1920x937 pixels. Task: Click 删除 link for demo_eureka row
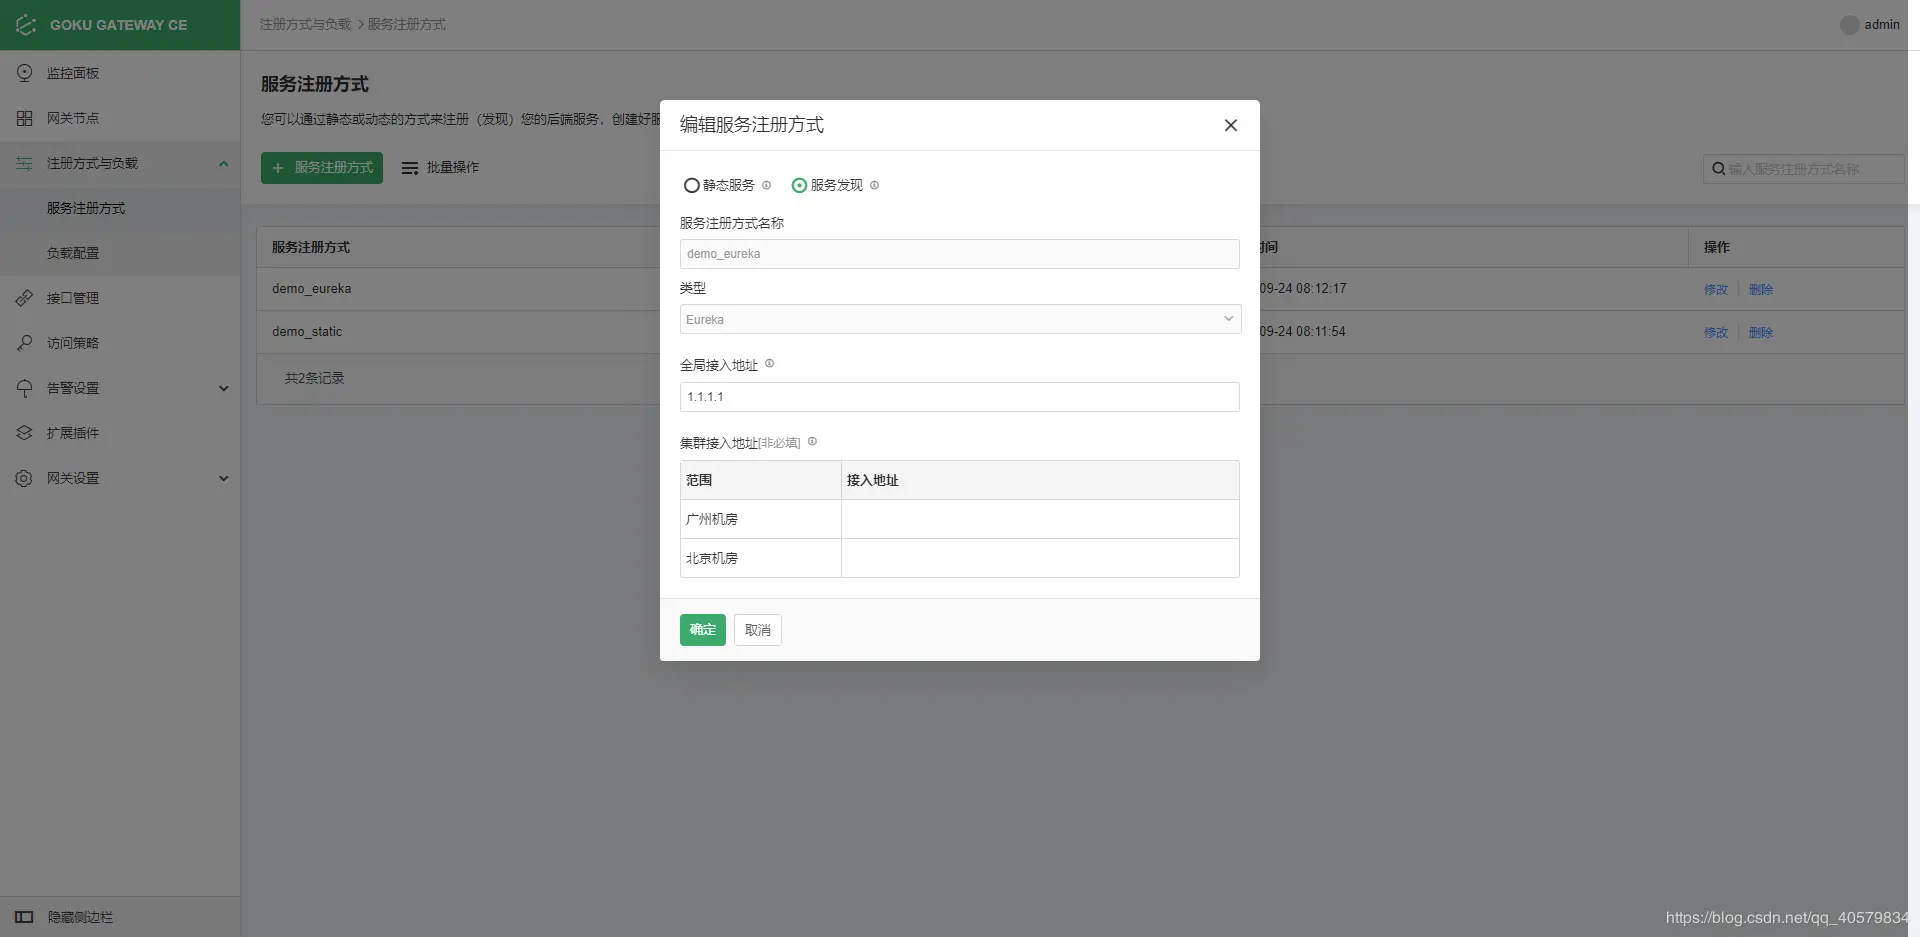pos(1761,289)
